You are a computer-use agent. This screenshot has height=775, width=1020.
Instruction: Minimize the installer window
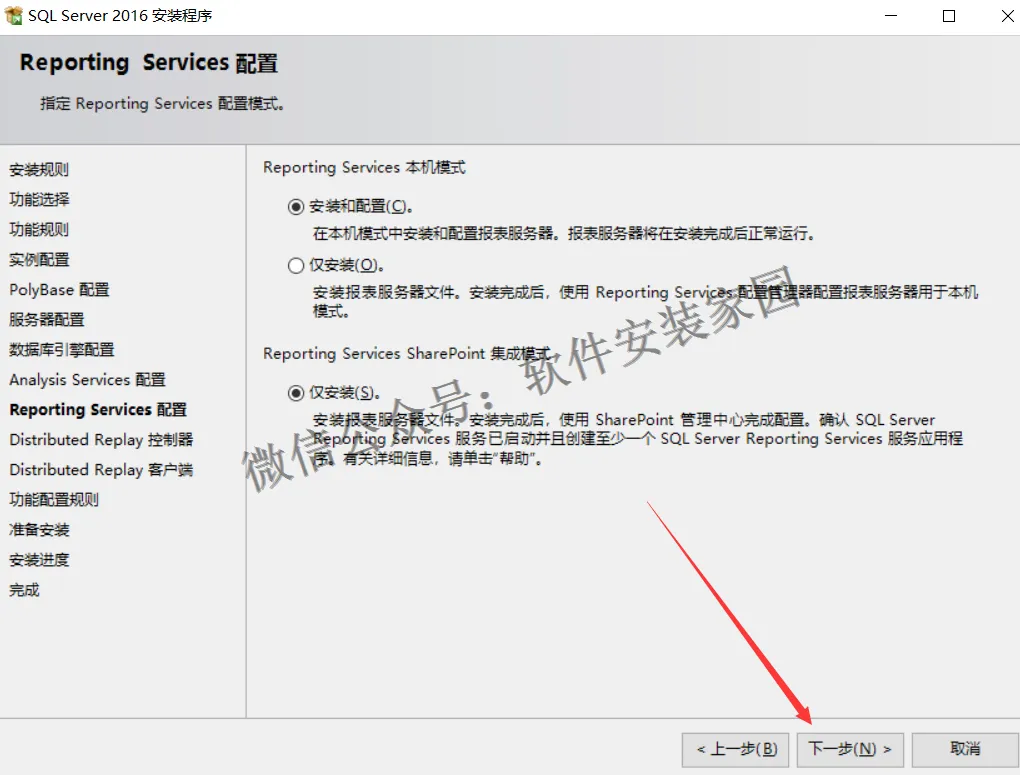pos(891,16)
